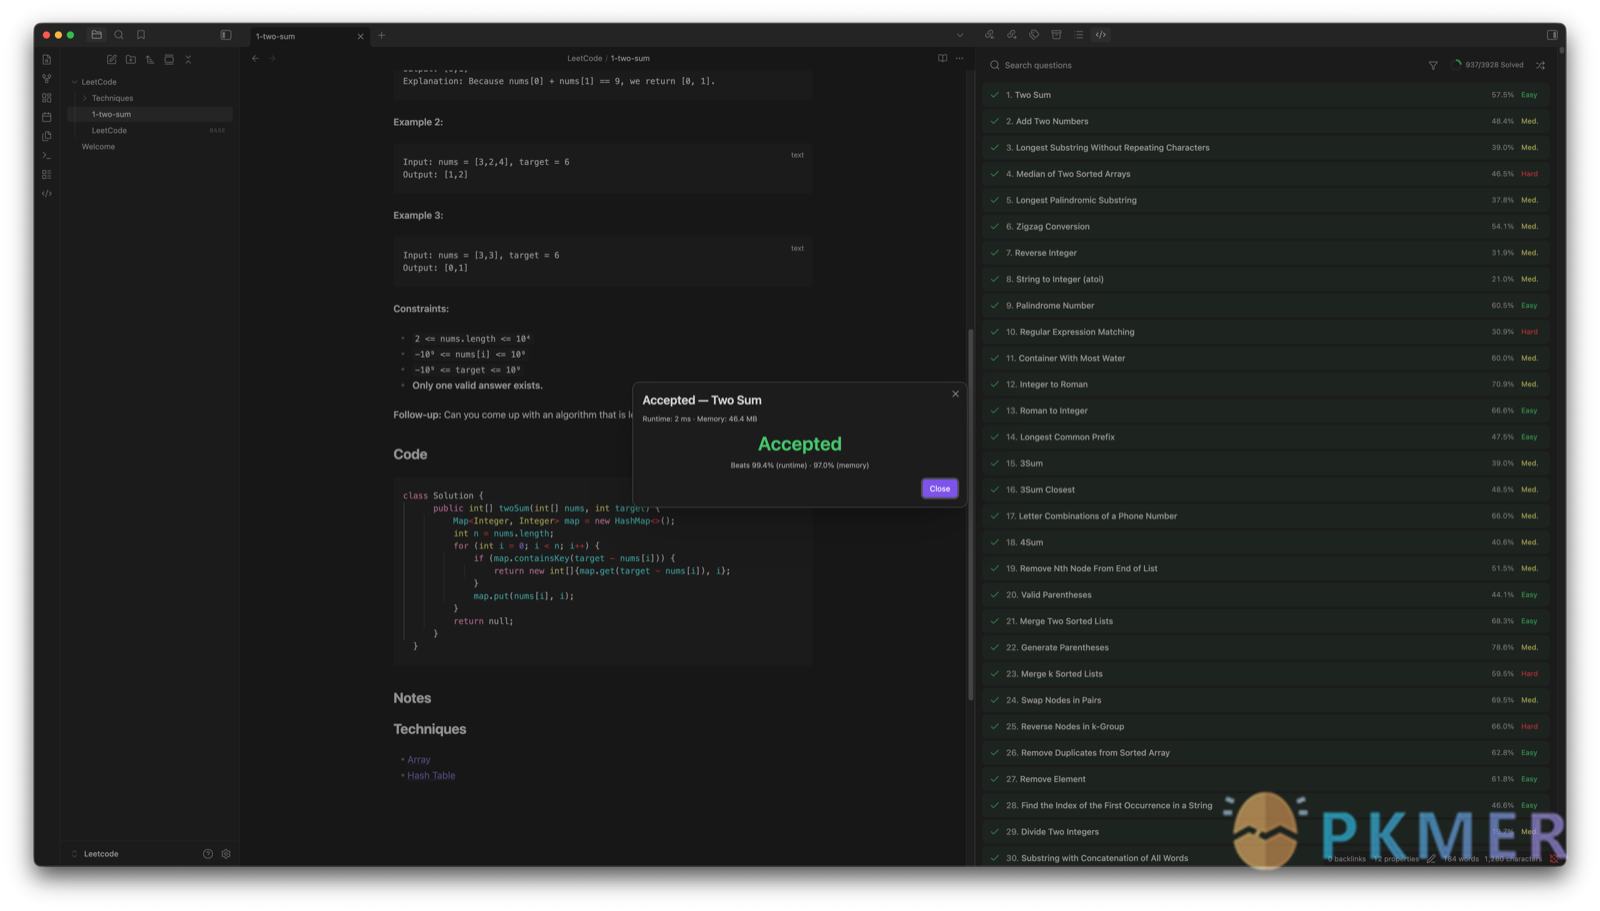1600x911 pixels.
Task: Open question 23. Merge k Sorted Lists
Action: (x=1266, y=674)
